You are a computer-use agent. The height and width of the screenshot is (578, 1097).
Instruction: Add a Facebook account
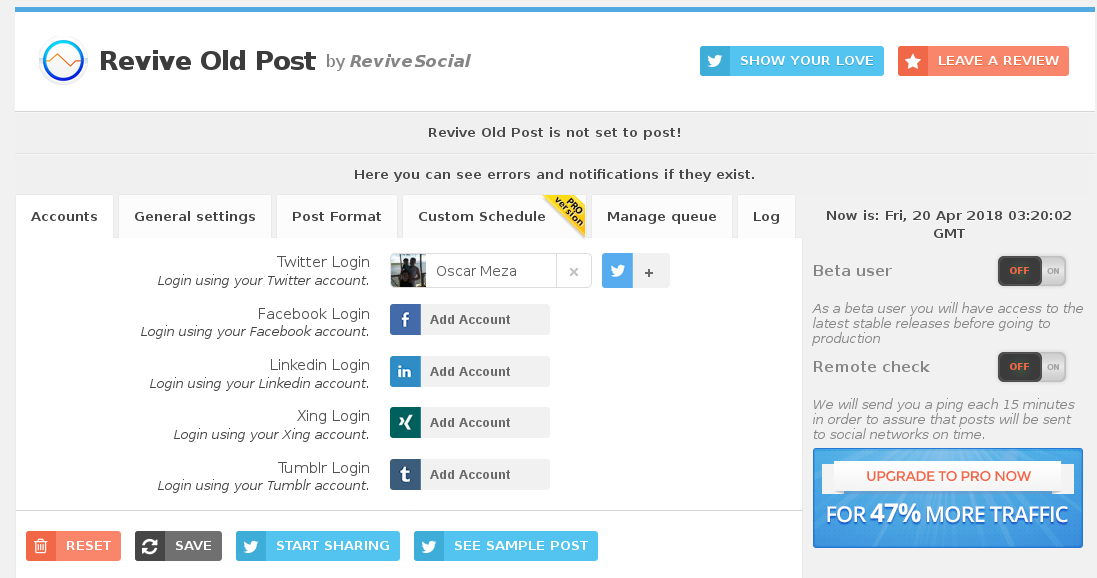pyautogui.click(x=470, y=320)
